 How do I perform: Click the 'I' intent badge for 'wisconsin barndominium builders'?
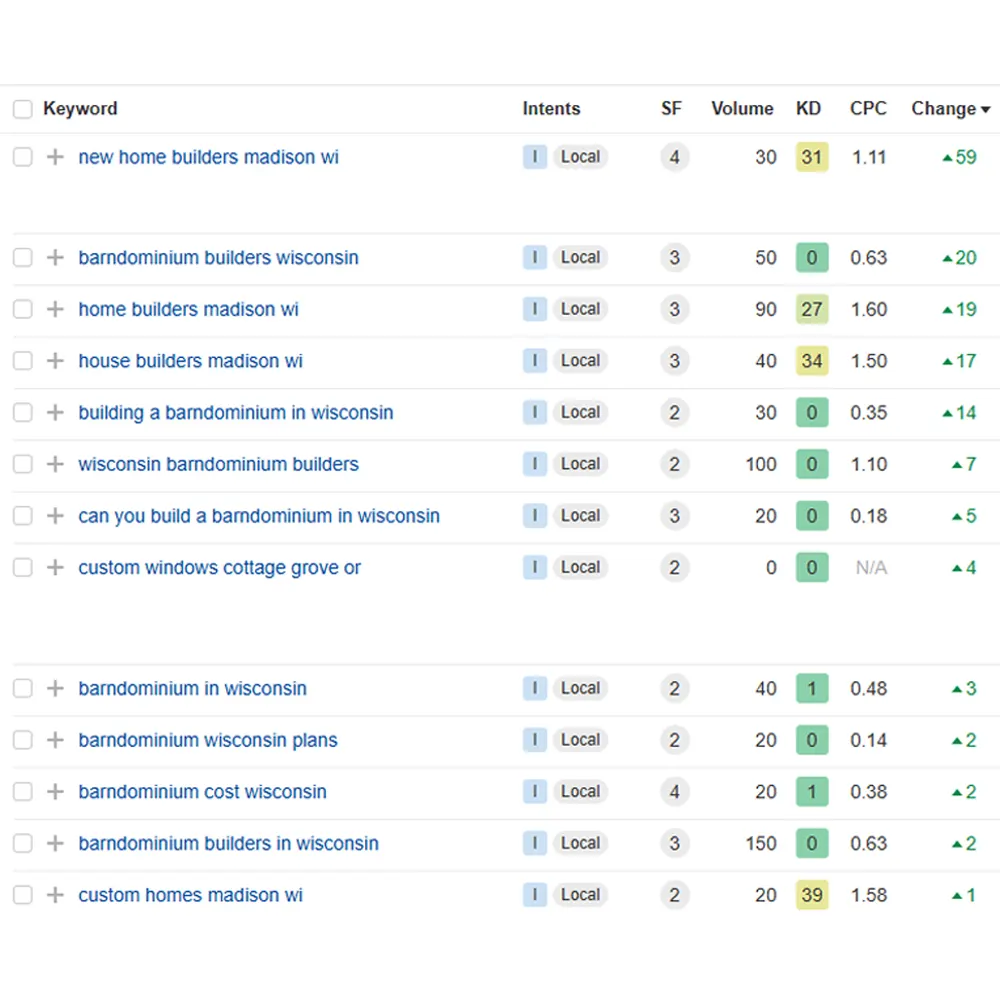tap(534, 464)
